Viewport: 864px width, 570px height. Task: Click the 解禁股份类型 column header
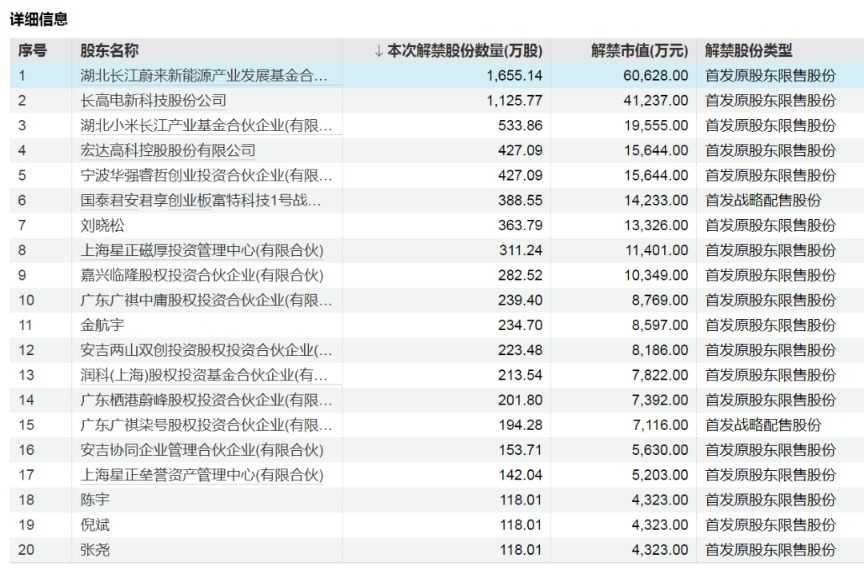click(x=748, y=51)
